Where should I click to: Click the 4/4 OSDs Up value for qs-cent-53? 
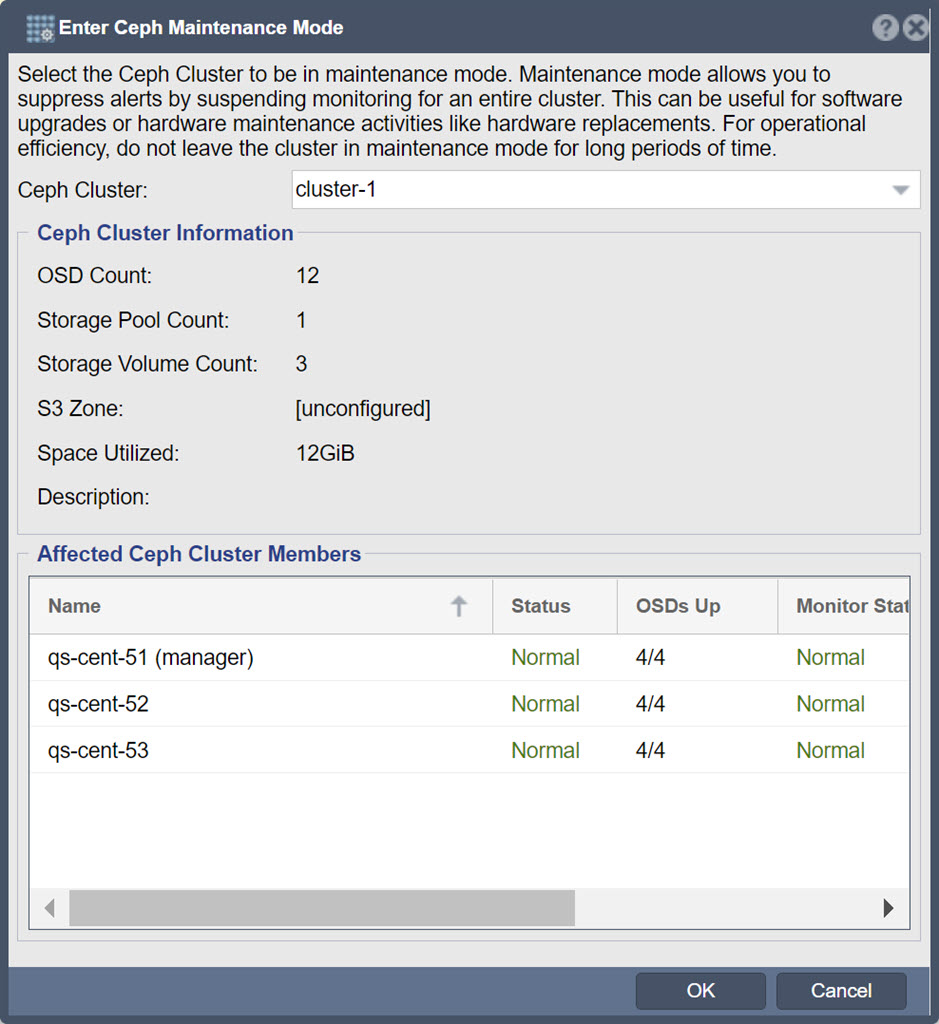coord(650,750)
